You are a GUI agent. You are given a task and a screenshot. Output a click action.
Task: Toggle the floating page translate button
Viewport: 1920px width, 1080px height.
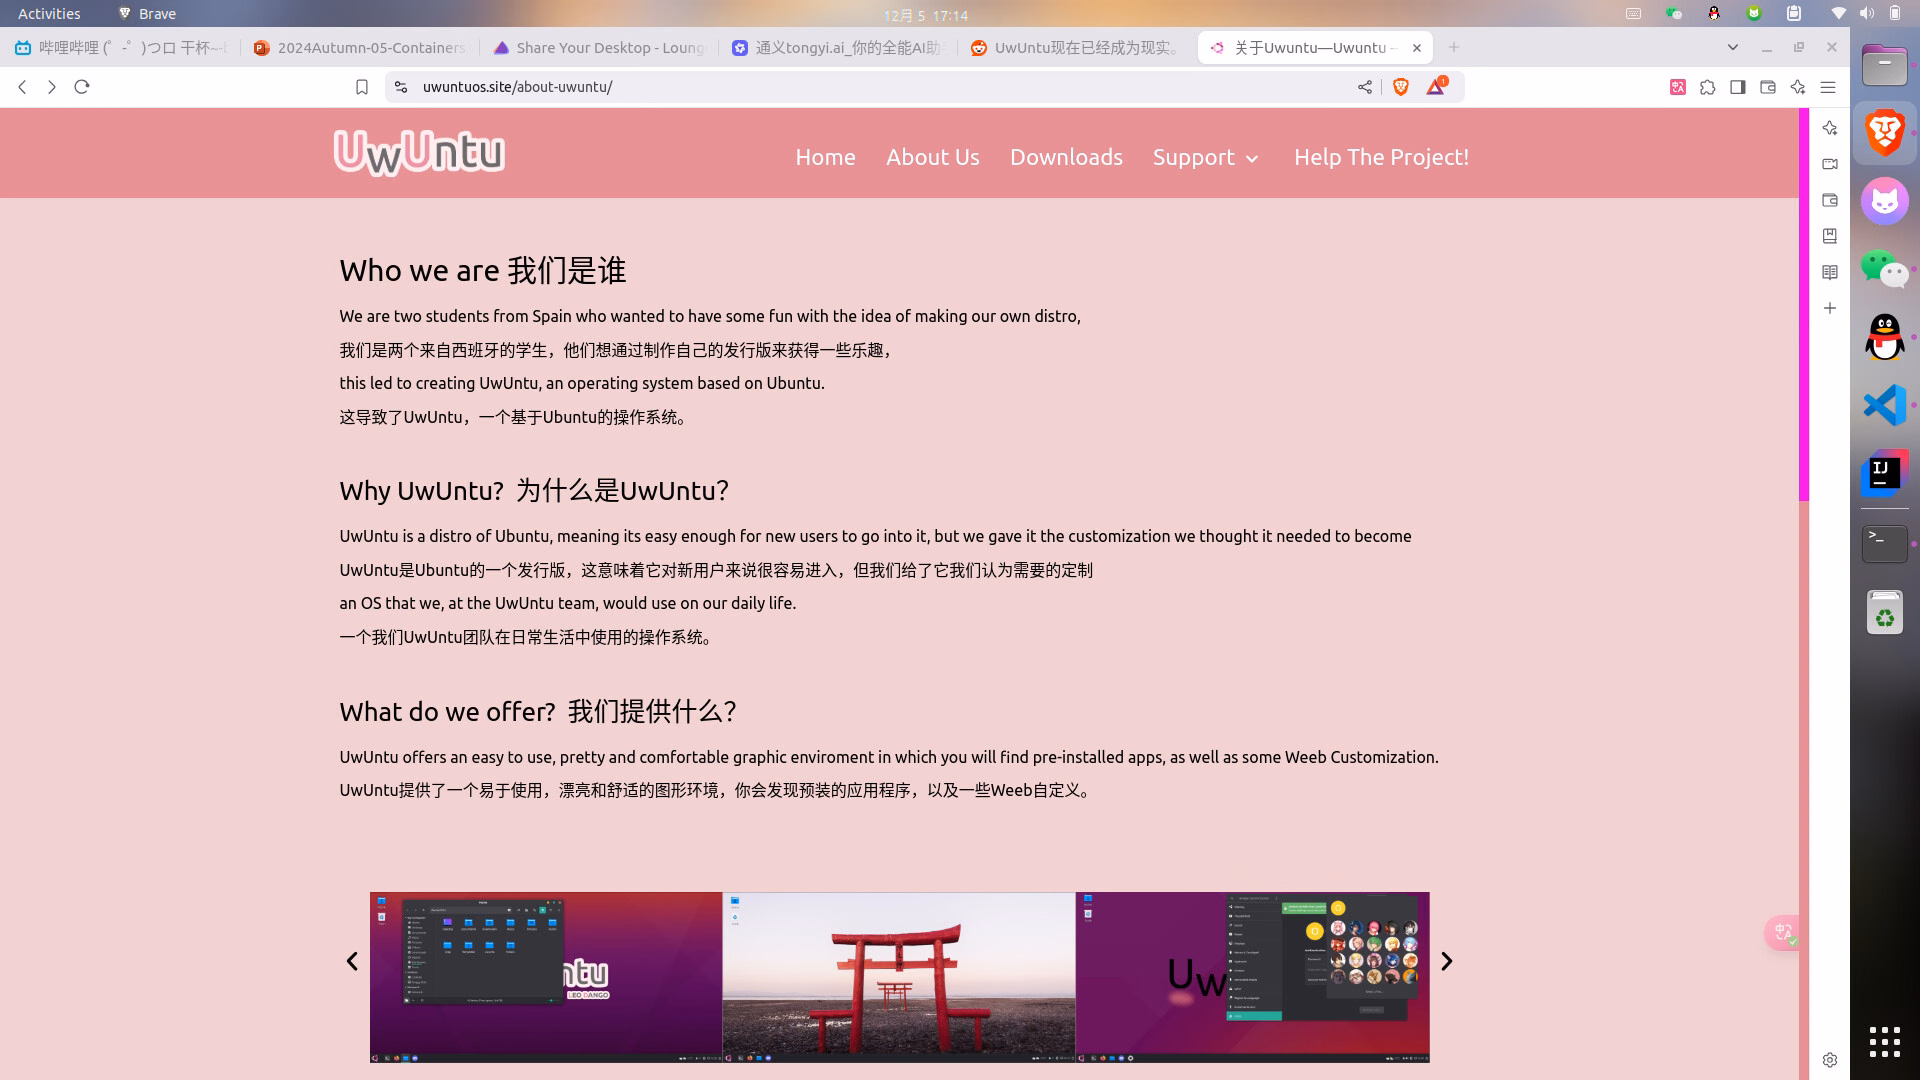coord(1784,933)
